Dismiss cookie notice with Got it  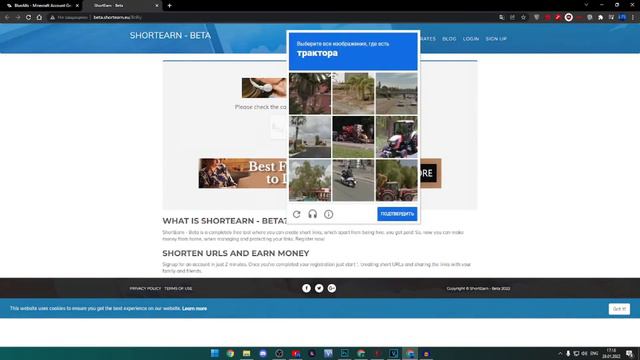pos(619,309)
